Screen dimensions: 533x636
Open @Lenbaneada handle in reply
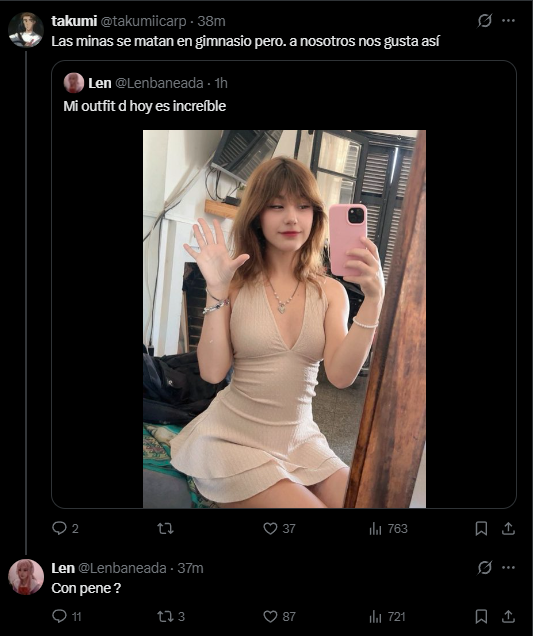[122, 568]
